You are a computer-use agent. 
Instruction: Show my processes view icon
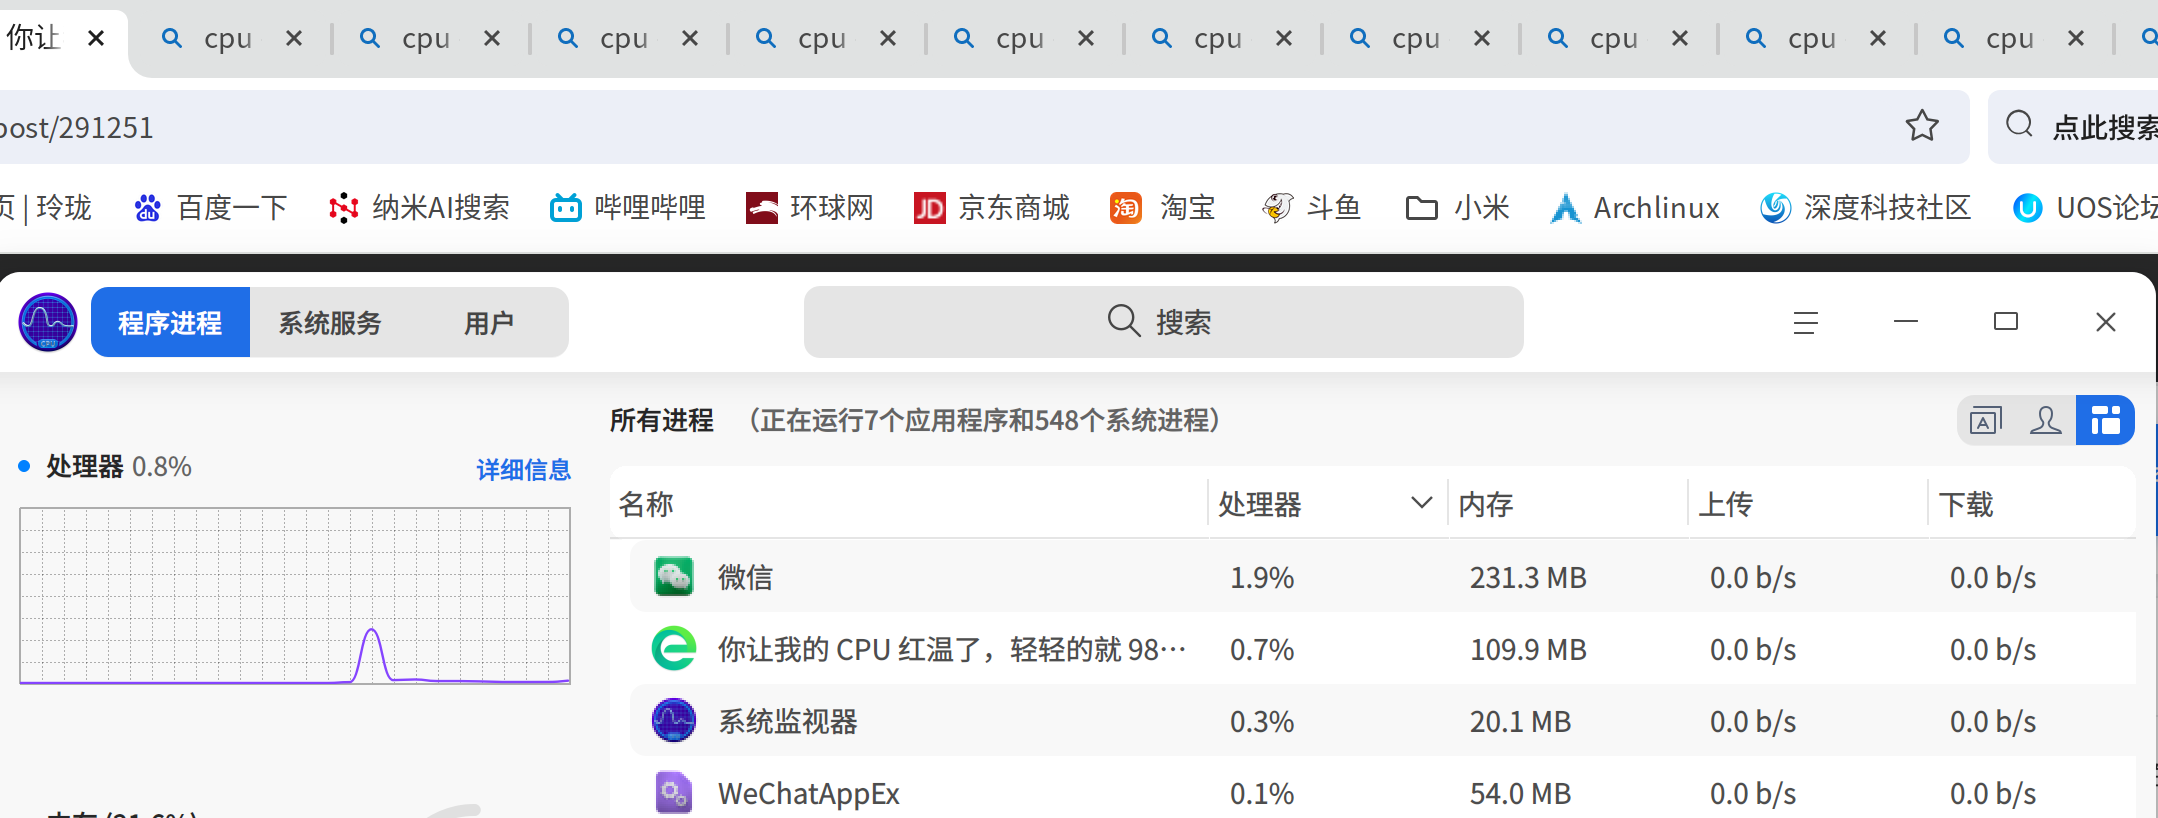2046,420
